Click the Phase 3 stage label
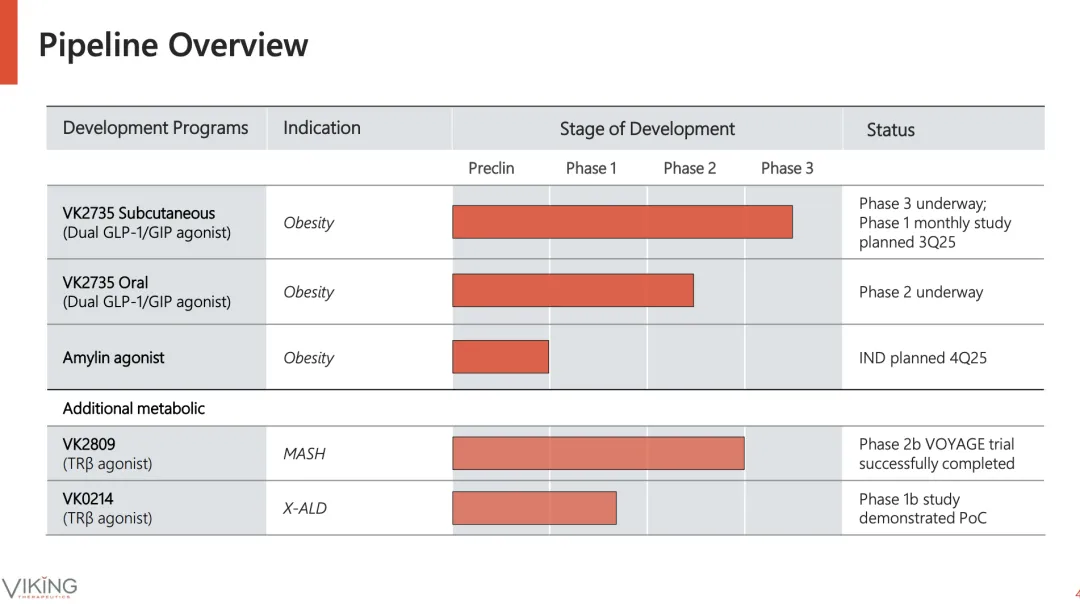Screen dimensions: 1080x604 click(x=787, y=168)
